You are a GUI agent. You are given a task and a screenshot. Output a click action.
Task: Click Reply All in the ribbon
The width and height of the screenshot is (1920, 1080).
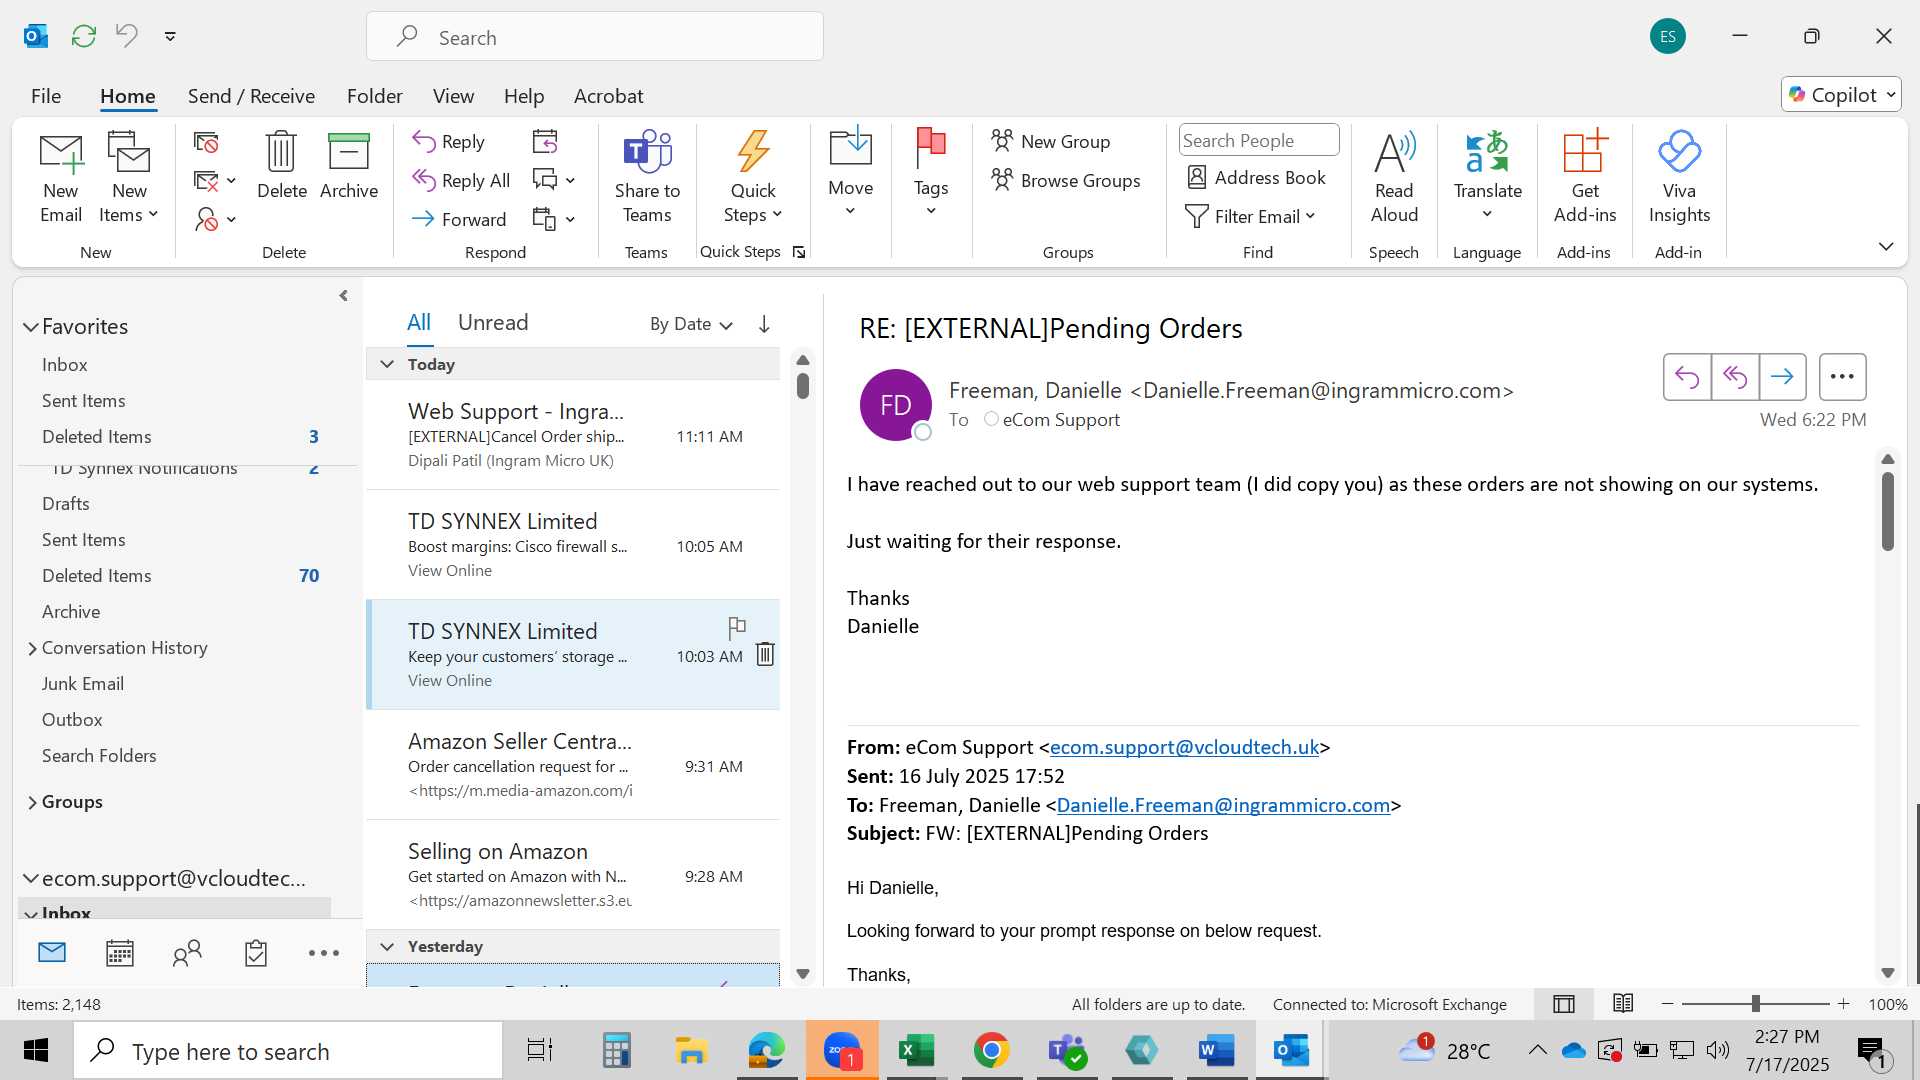tap(461, 180)
